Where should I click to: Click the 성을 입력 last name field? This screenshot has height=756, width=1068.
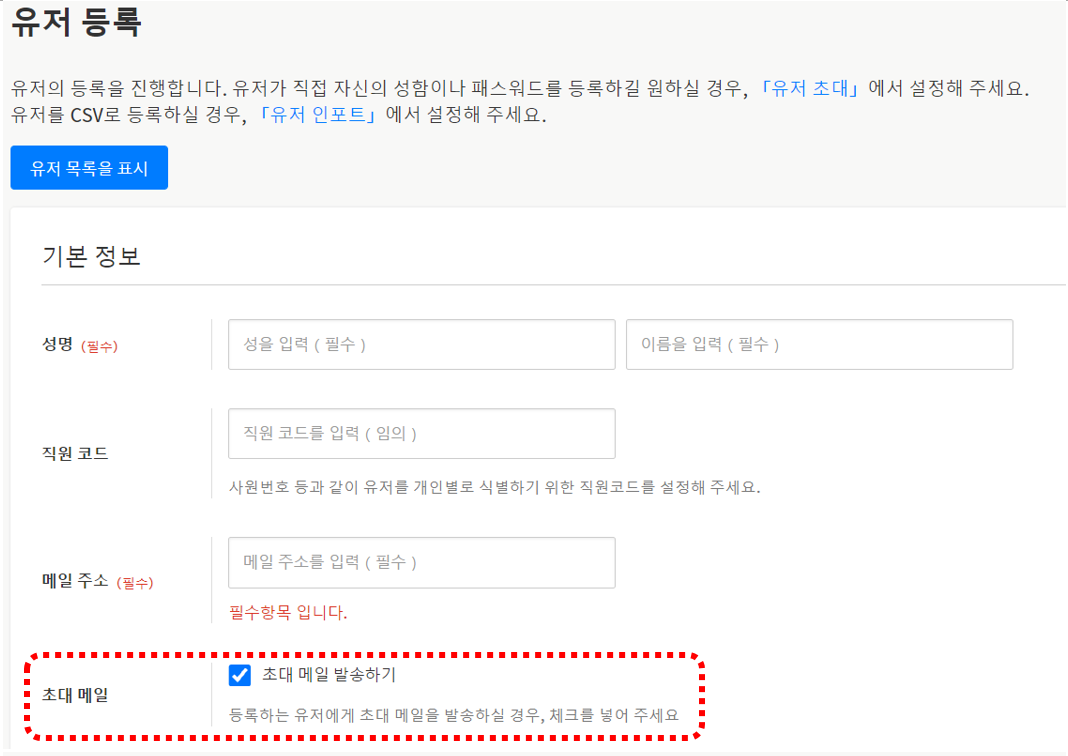[x=421, y=345]
